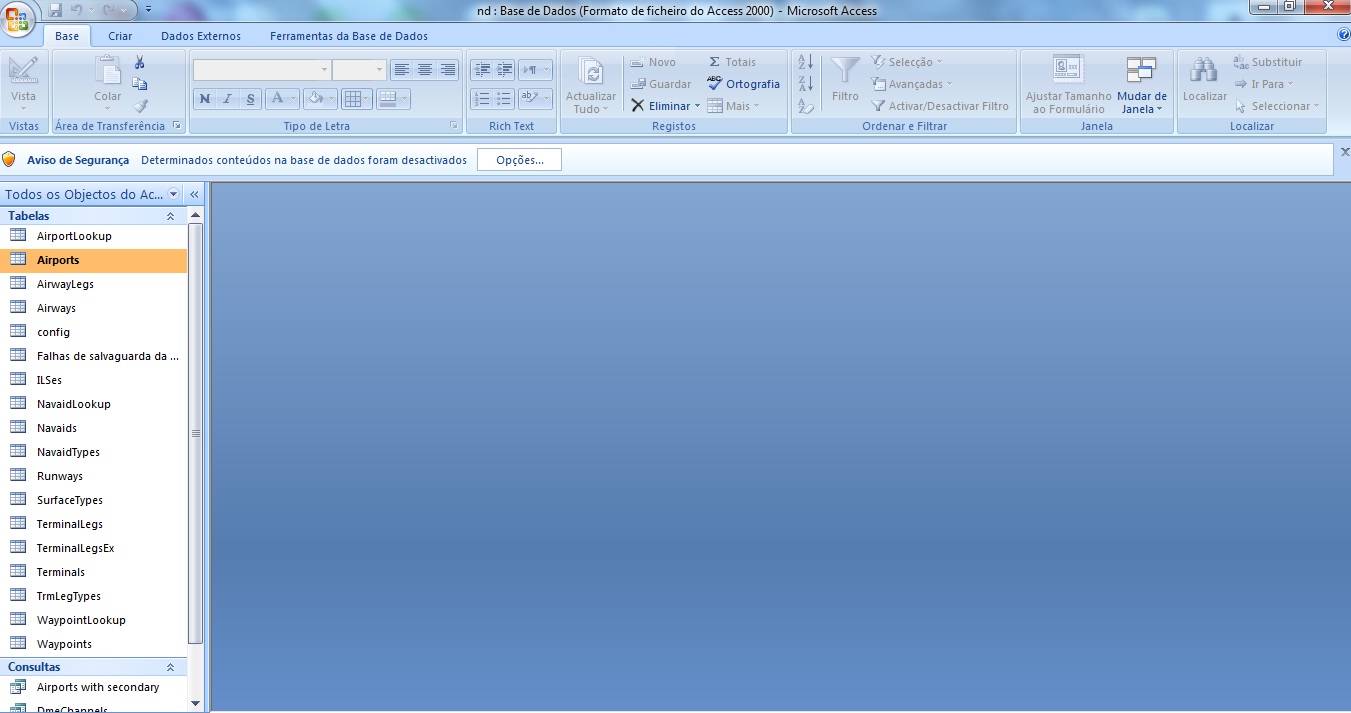Image resolution: width=1351 pixels, height=713 pixels.
Task: Click the Localizar binoculars icon
Action: 1203,72
